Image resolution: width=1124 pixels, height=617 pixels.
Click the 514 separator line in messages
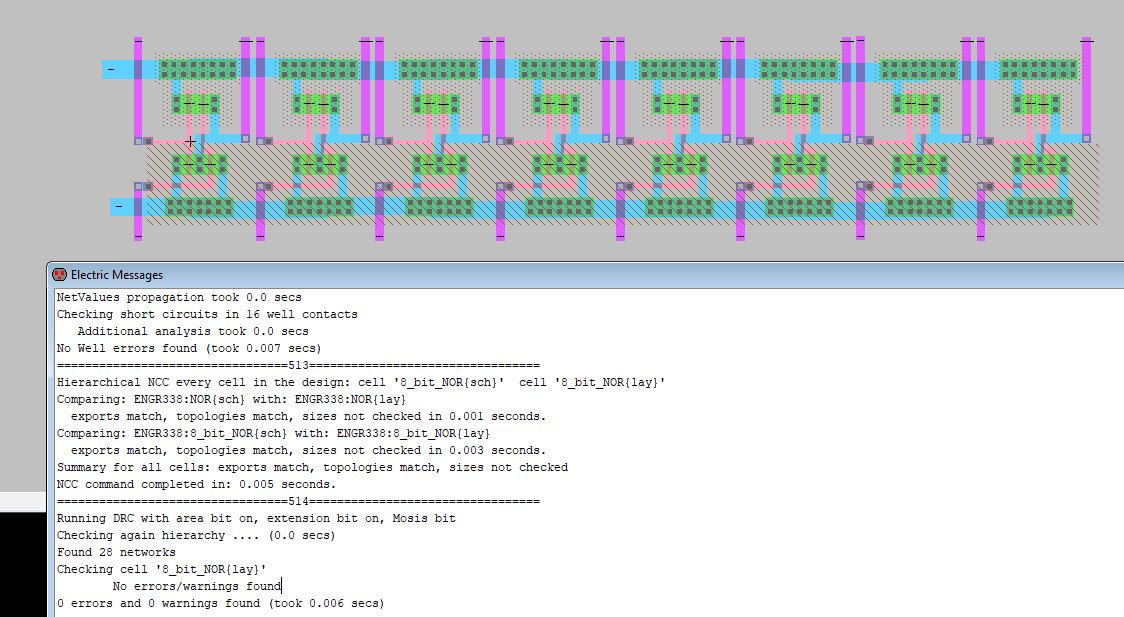pos(298,501)
